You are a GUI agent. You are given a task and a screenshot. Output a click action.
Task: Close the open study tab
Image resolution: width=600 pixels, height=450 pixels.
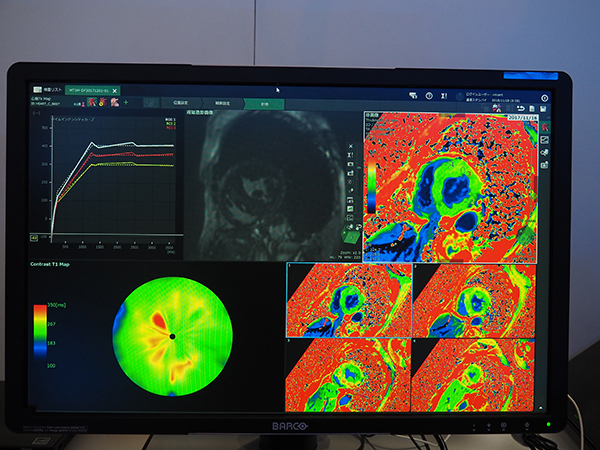pos(115,90)
